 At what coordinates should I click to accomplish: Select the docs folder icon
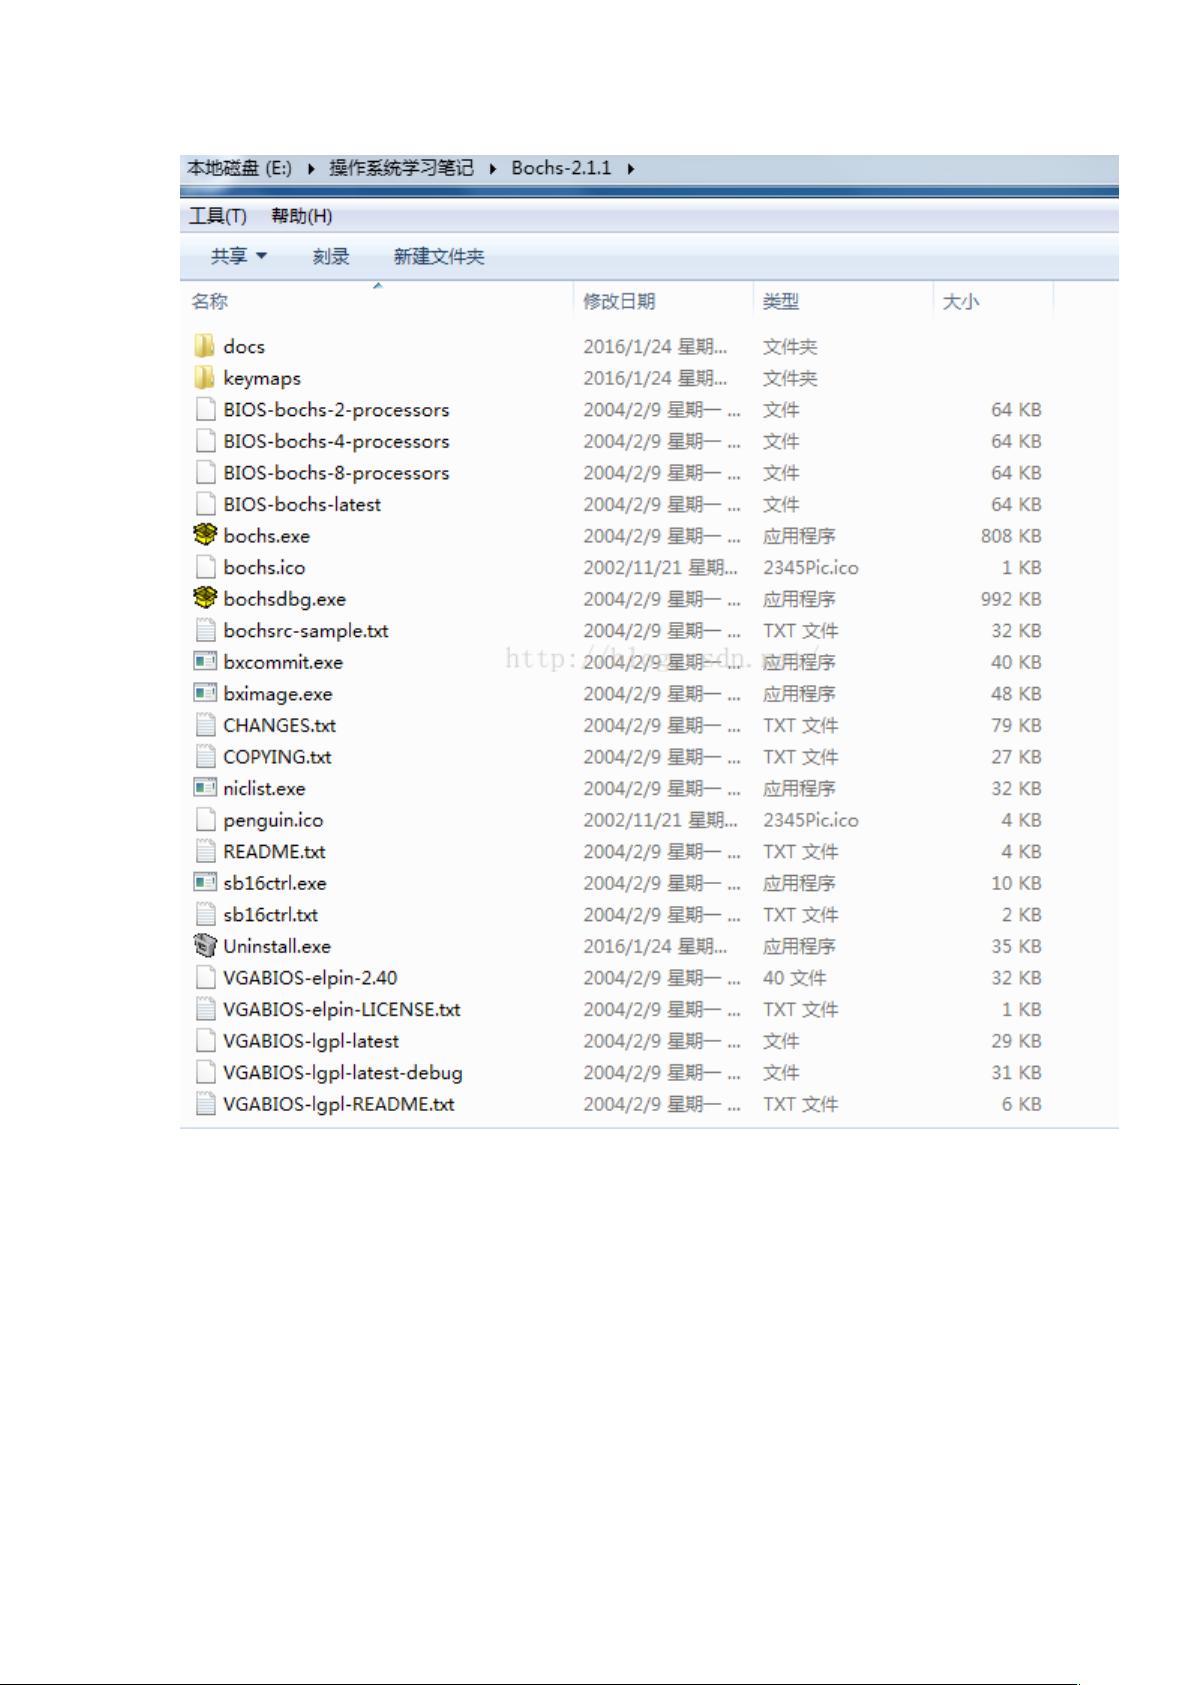click(205, 346)
